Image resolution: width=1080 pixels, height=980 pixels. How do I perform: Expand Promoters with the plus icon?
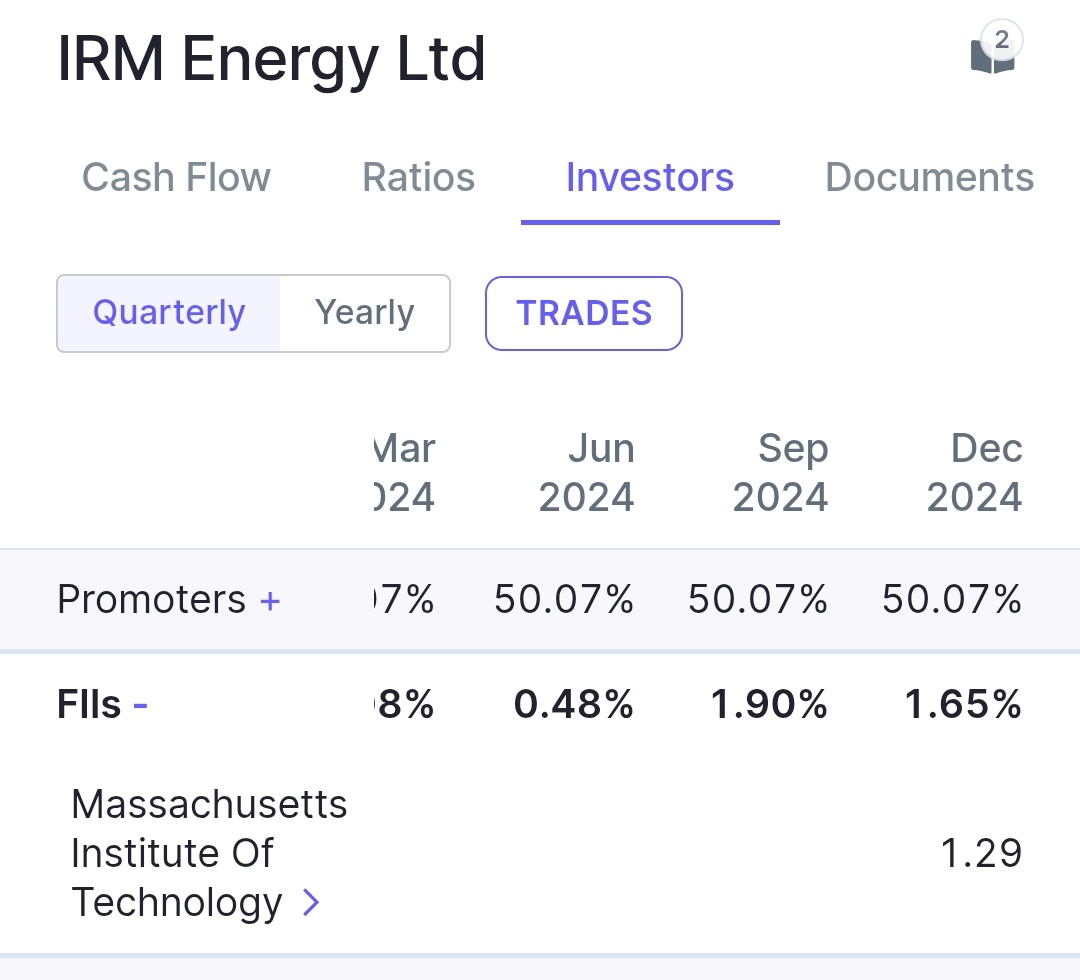(270, 601)
